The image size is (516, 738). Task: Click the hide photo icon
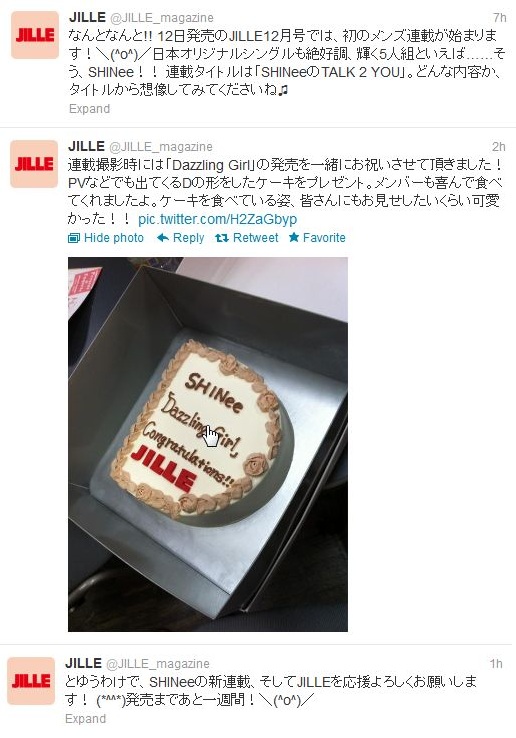point(74,238)
